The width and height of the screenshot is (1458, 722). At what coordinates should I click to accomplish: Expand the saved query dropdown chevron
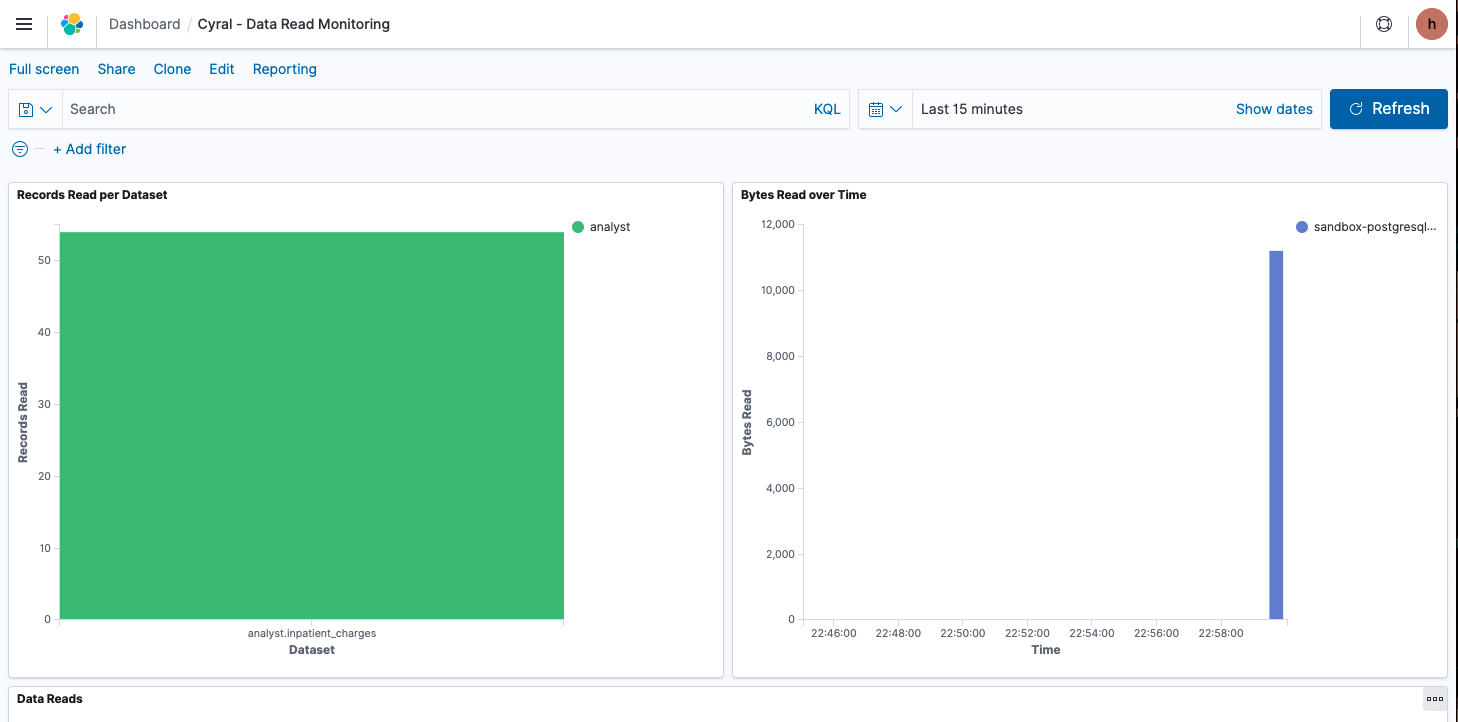(x=45, y=109)
